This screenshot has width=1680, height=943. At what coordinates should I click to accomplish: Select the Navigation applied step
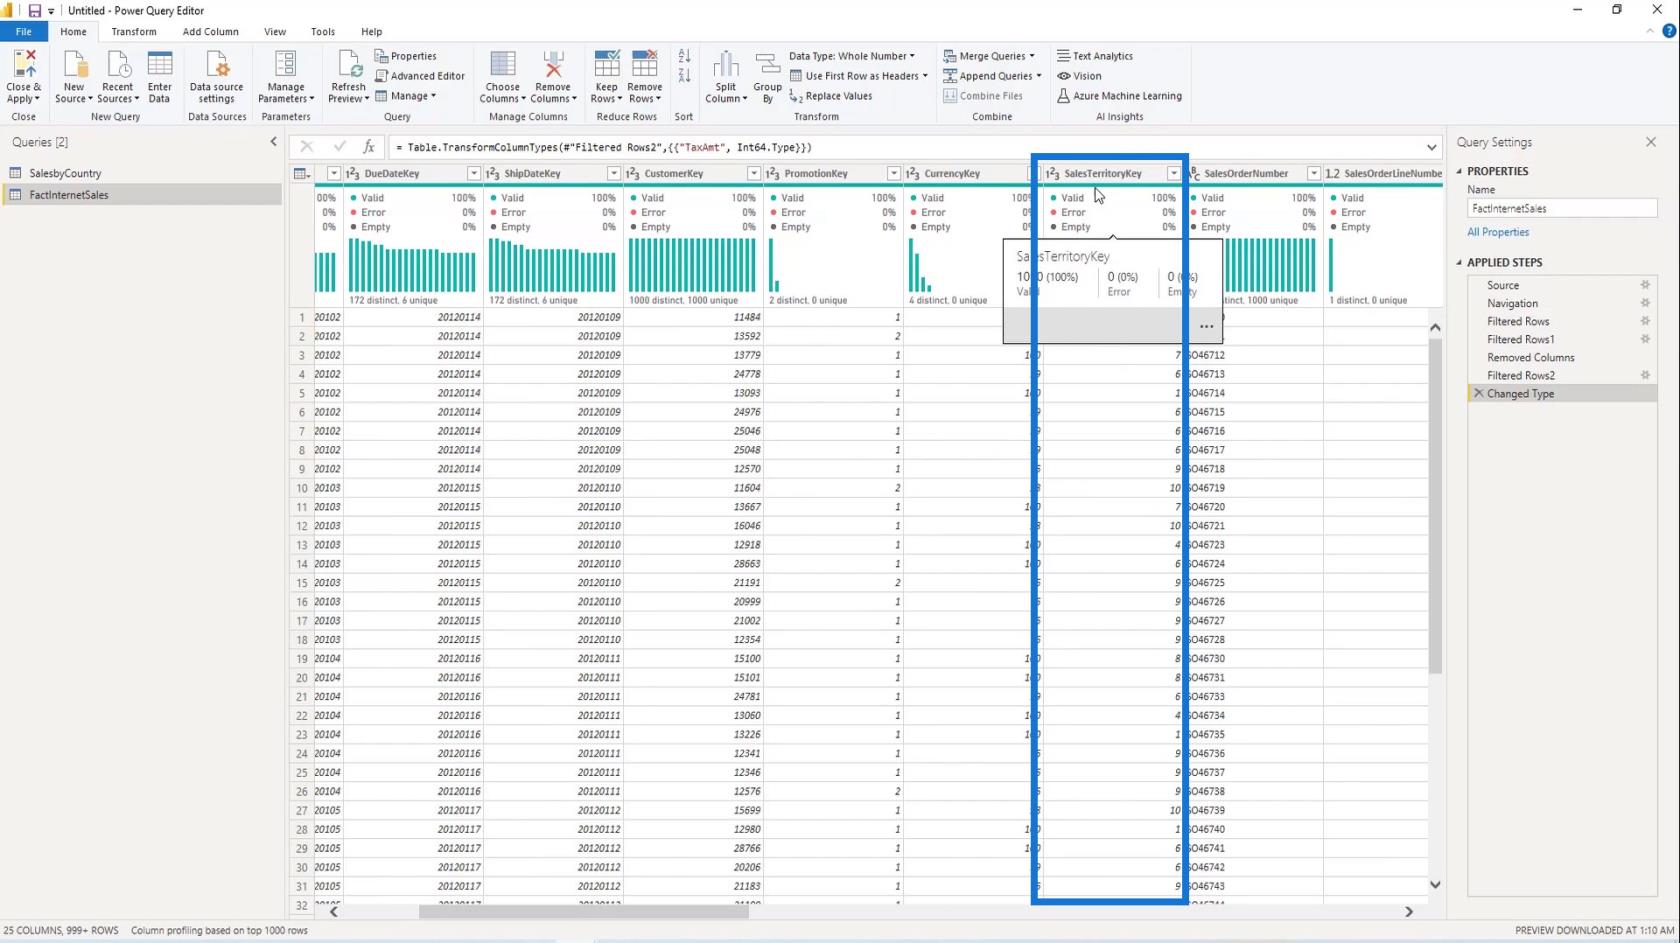[1512, 303]
